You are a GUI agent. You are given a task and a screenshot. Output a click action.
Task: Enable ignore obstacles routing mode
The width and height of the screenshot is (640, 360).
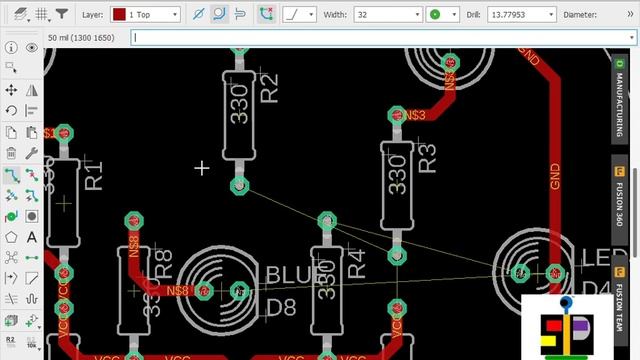[x=198, y=14]
